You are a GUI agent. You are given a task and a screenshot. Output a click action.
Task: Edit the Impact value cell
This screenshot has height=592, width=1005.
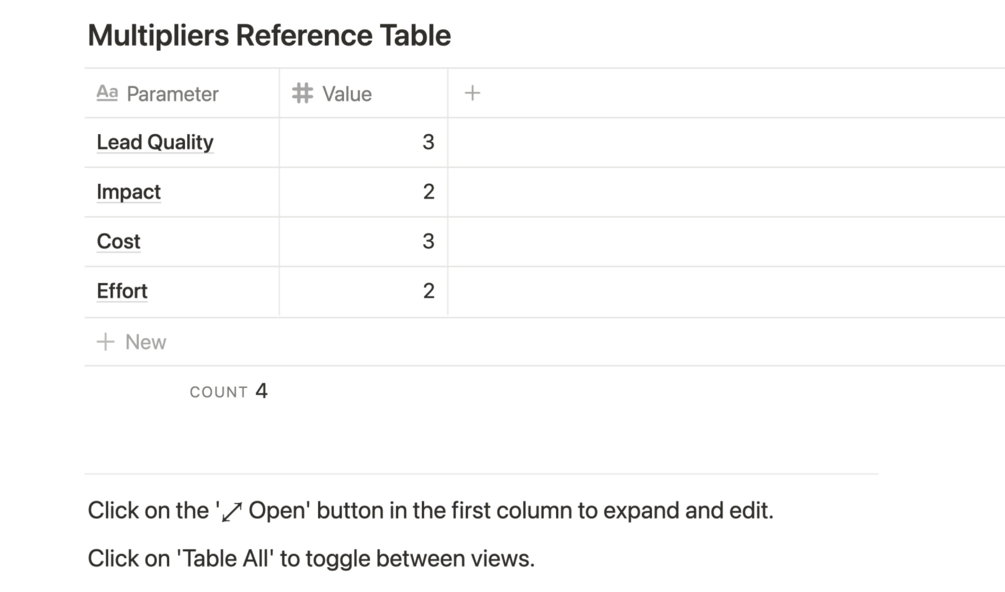coord(363,192)
